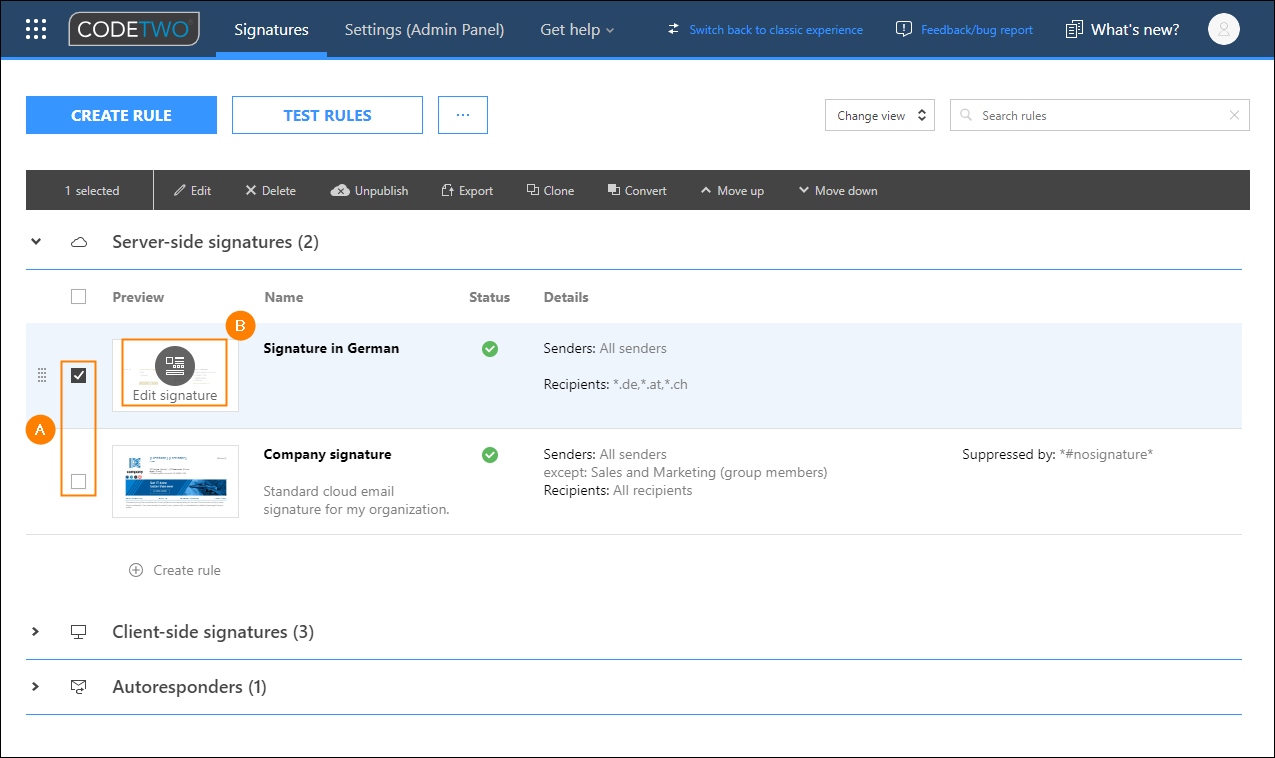Expand the Client-side signatures section

click(x=36, y=631)
